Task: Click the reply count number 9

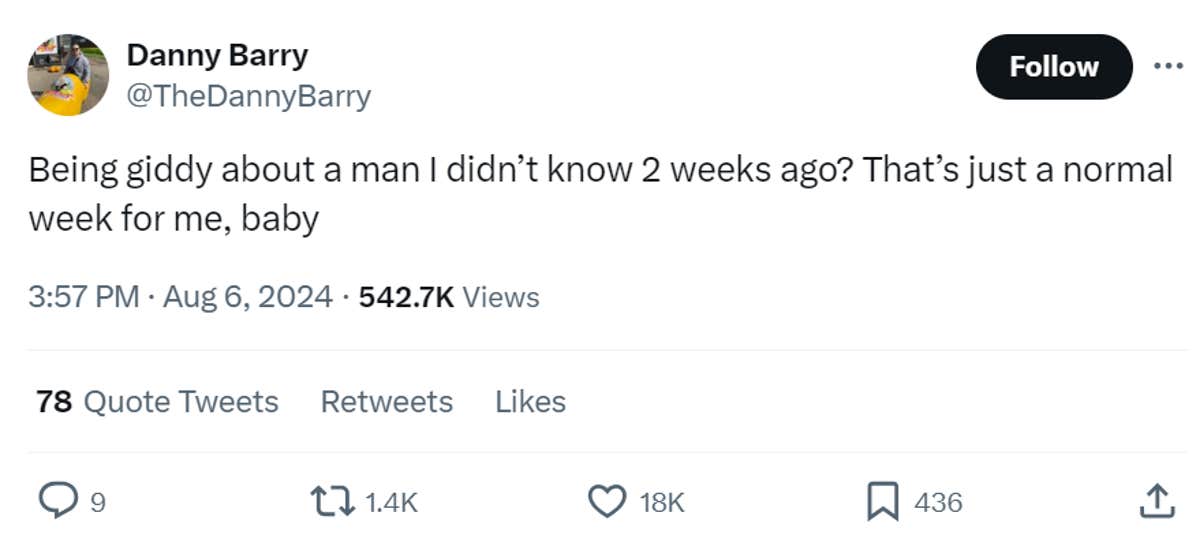Action: [x=96, y=502]
